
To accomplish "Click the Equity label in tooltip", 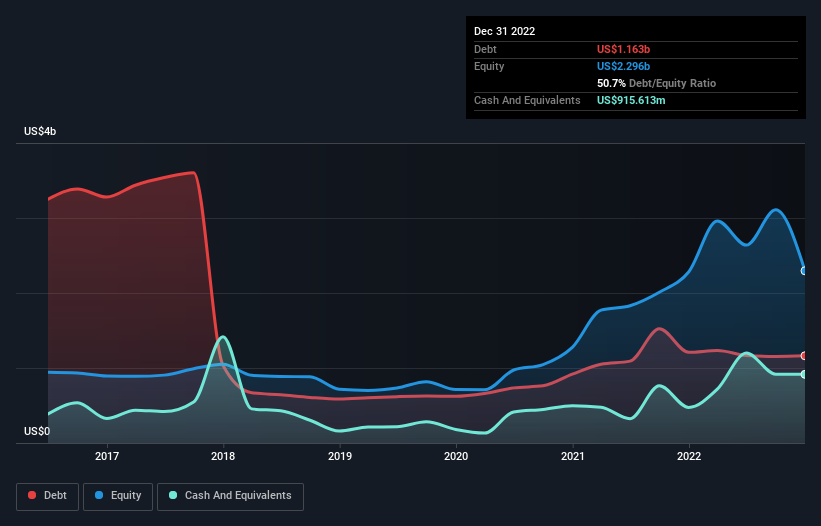I will click(x=489, y=66).
